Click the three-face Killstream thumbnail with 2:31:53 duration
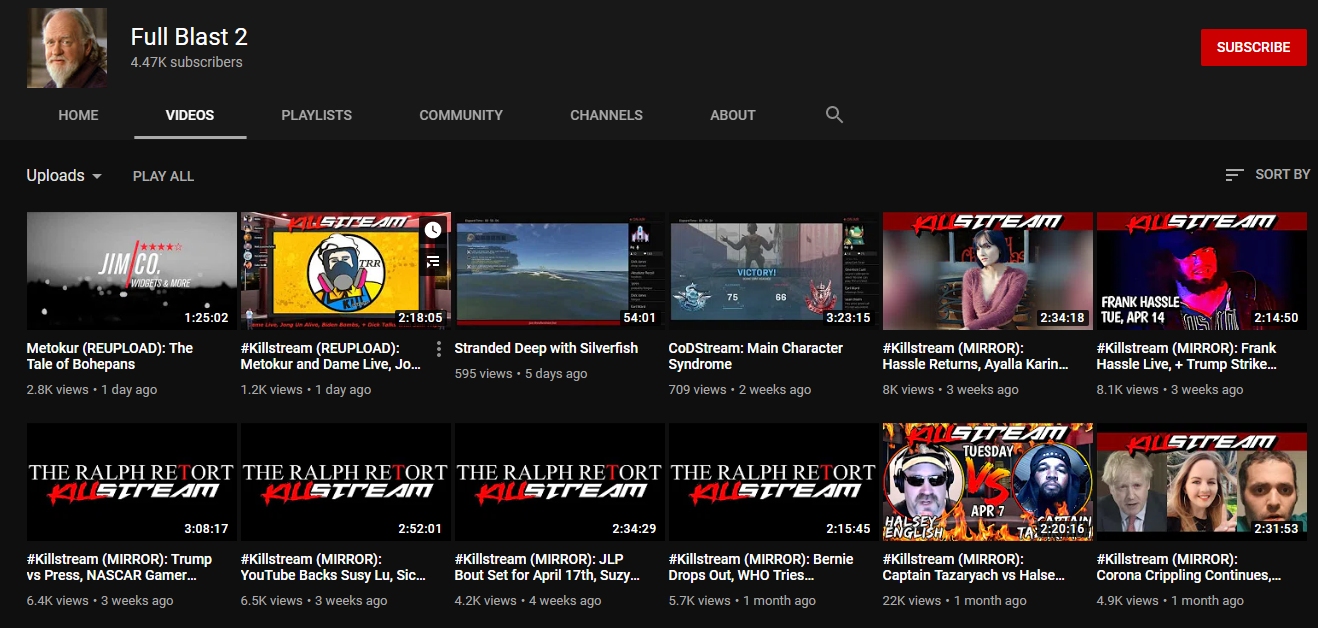The image size is (1318, 628). [1202, 481]
